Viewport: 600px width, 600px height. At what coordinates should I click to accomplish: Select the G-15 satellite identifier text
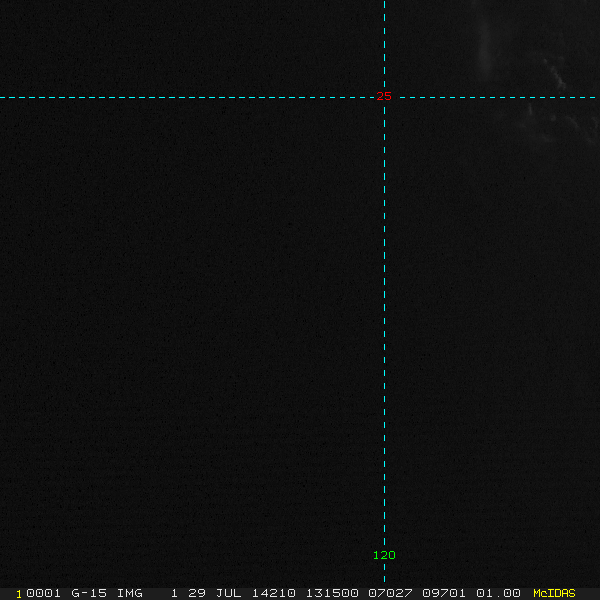[x=89, y=593]
